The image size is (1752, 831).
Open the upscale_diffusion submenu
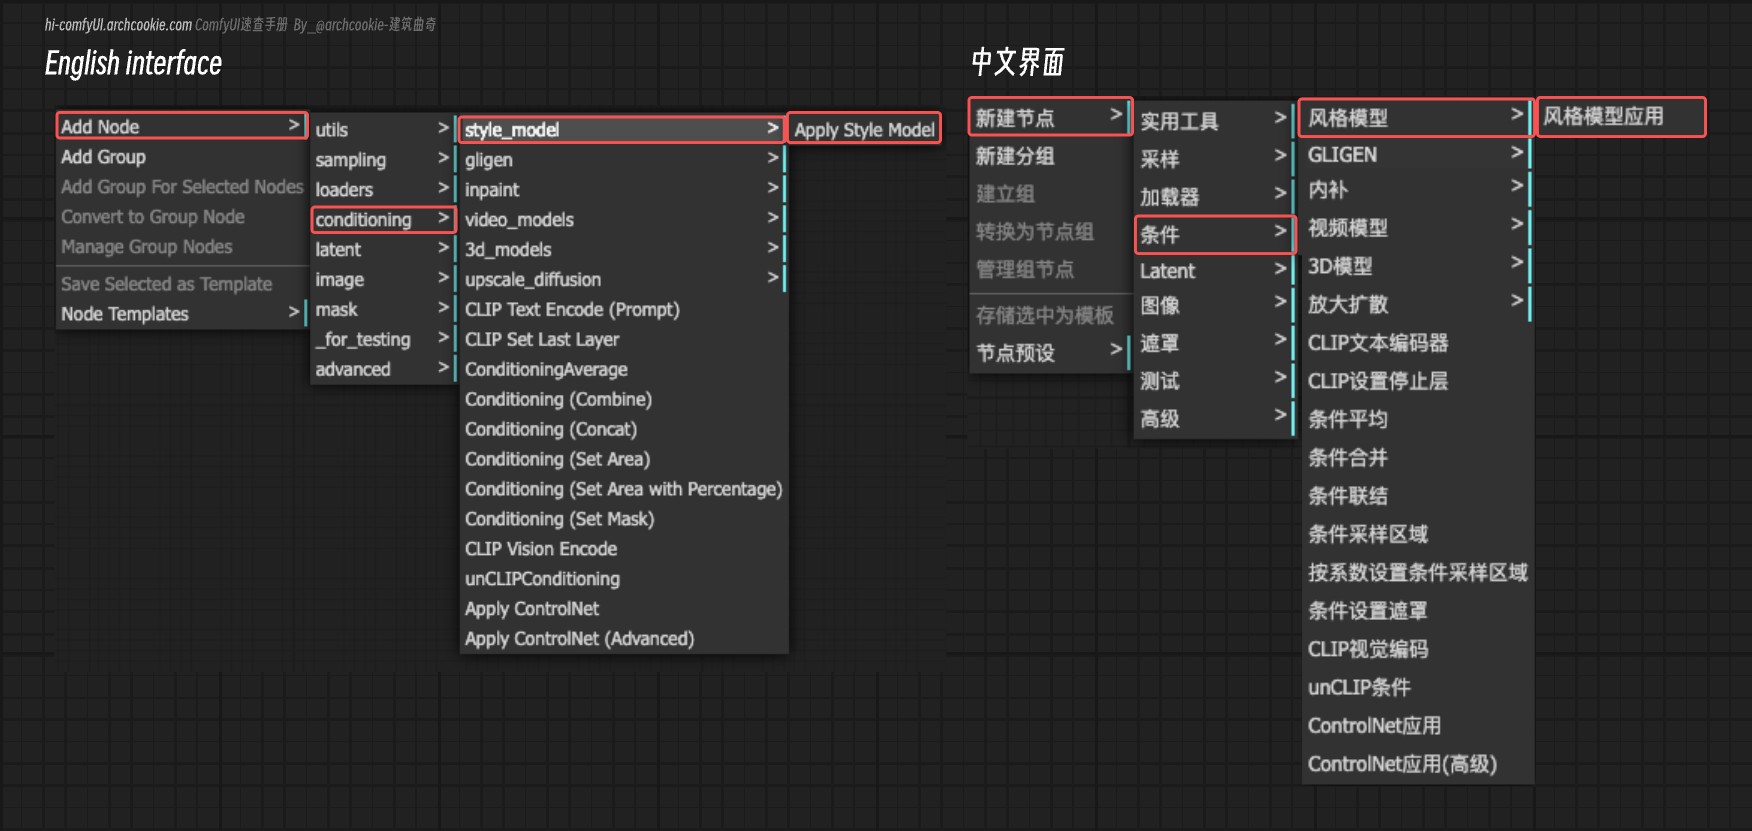coord(622,279)
